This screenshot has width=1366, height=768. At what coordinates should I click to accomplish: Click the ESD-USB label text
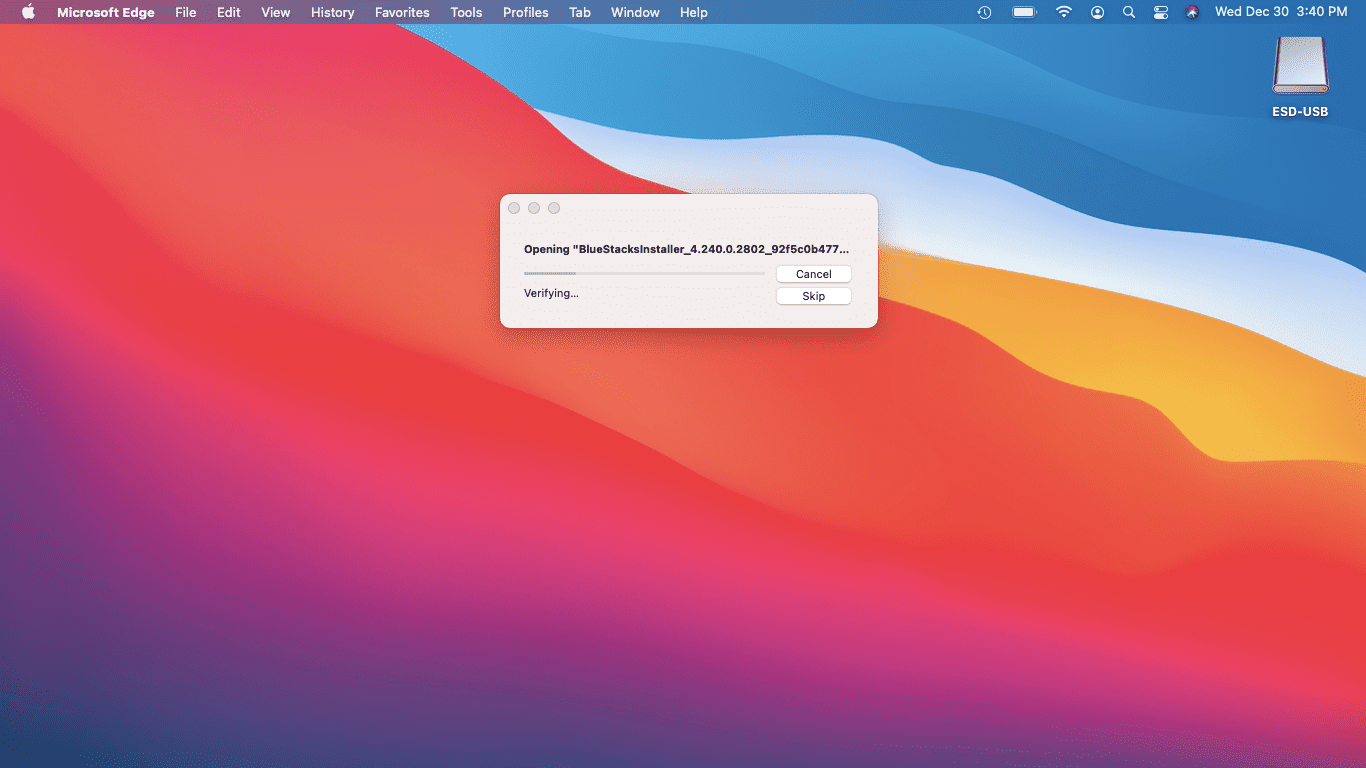[x=1300, y=112]
